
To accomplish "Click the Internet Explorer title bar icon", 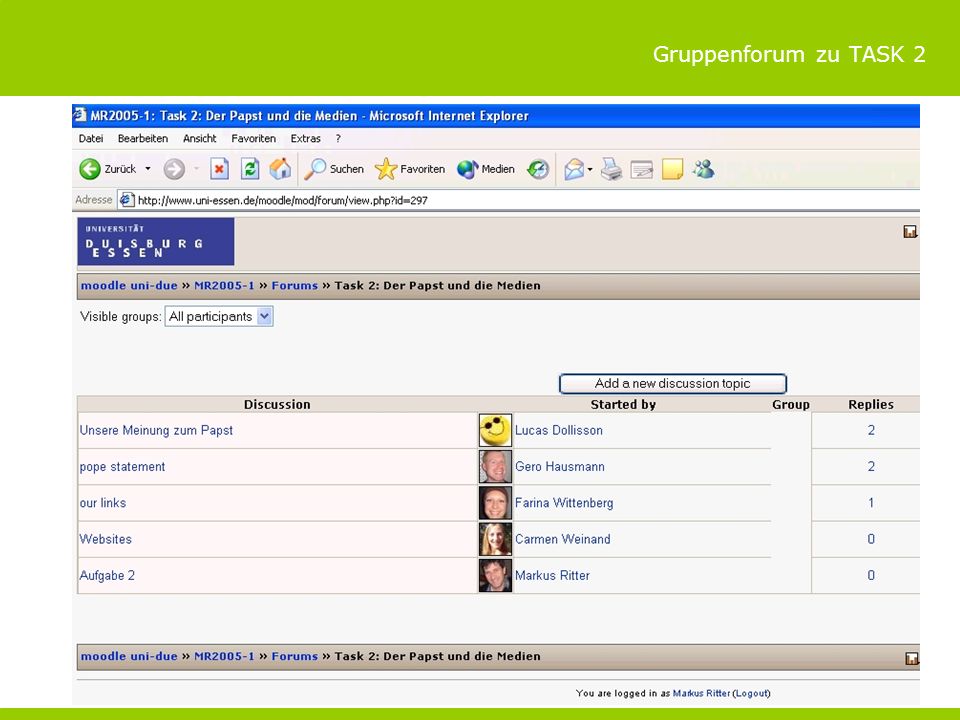I will [80, 114].
